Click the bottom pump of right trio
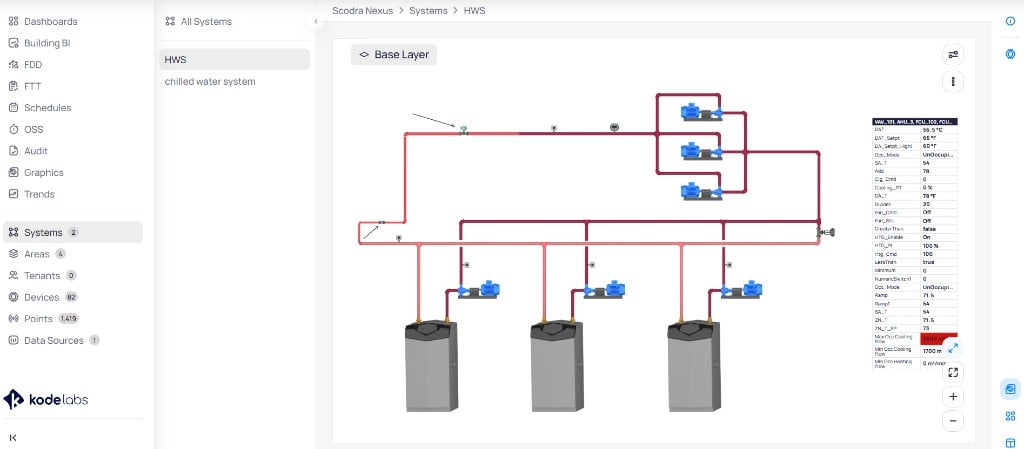 (701, 191)
